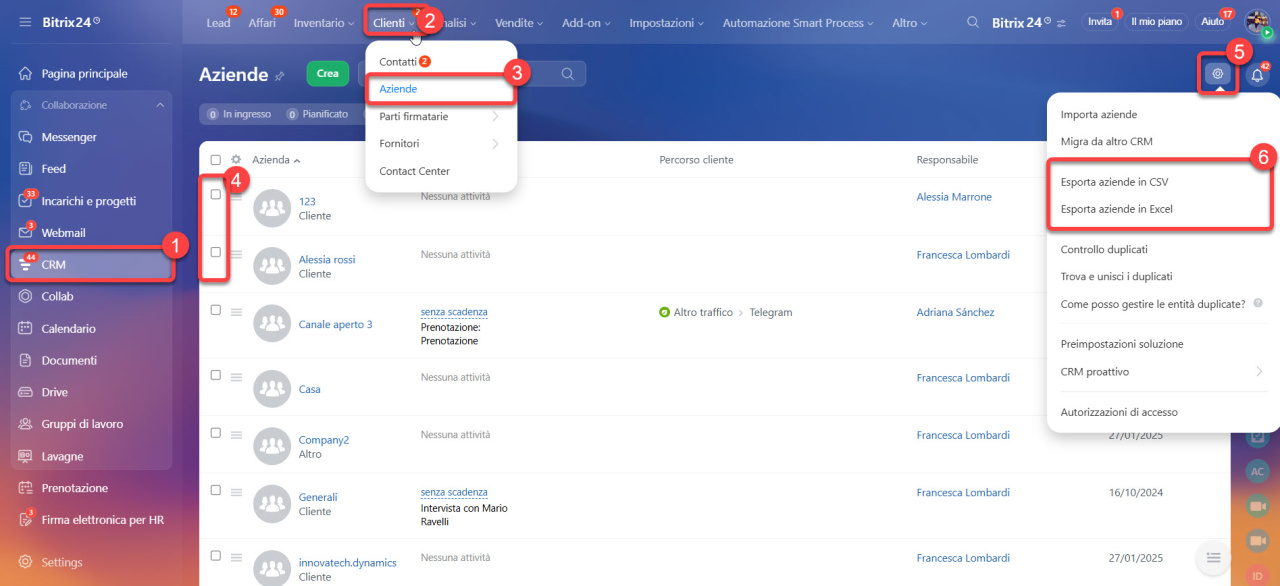This screenshot has height=586, width=1280.
Task: Sort by the Azienda column header
Action: tap(276, 160)
